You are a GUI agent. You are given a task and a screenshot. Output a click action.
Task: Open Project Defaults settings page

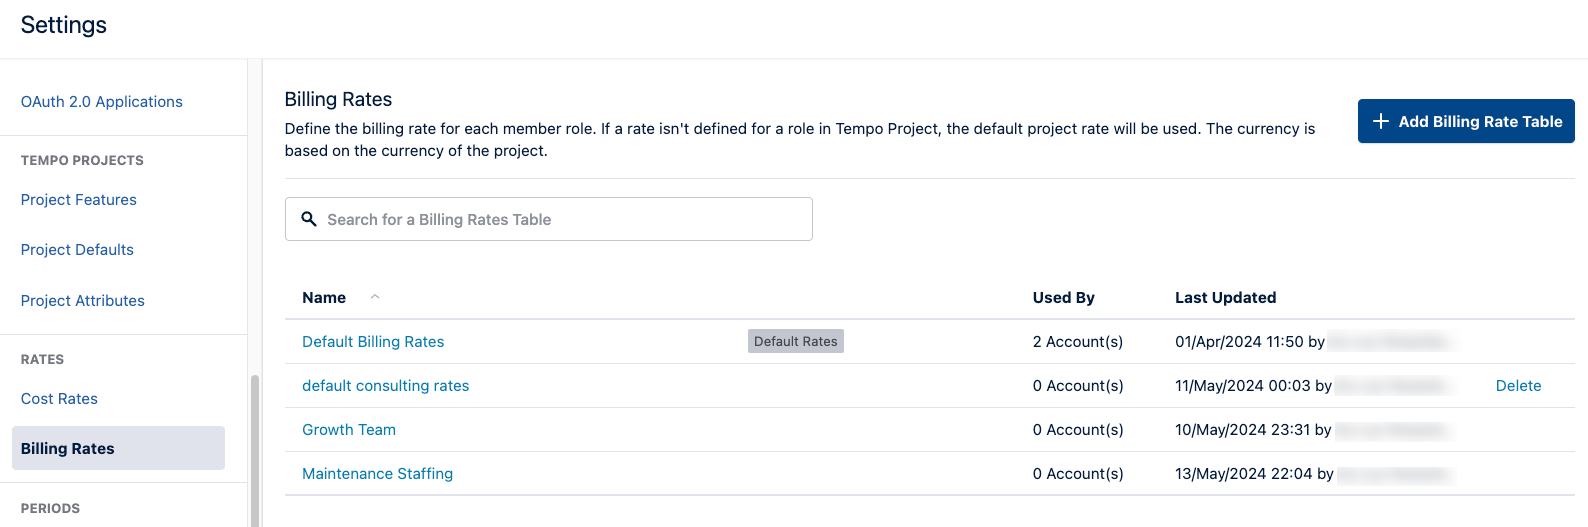pyautogui.click(x=77, y=250)
